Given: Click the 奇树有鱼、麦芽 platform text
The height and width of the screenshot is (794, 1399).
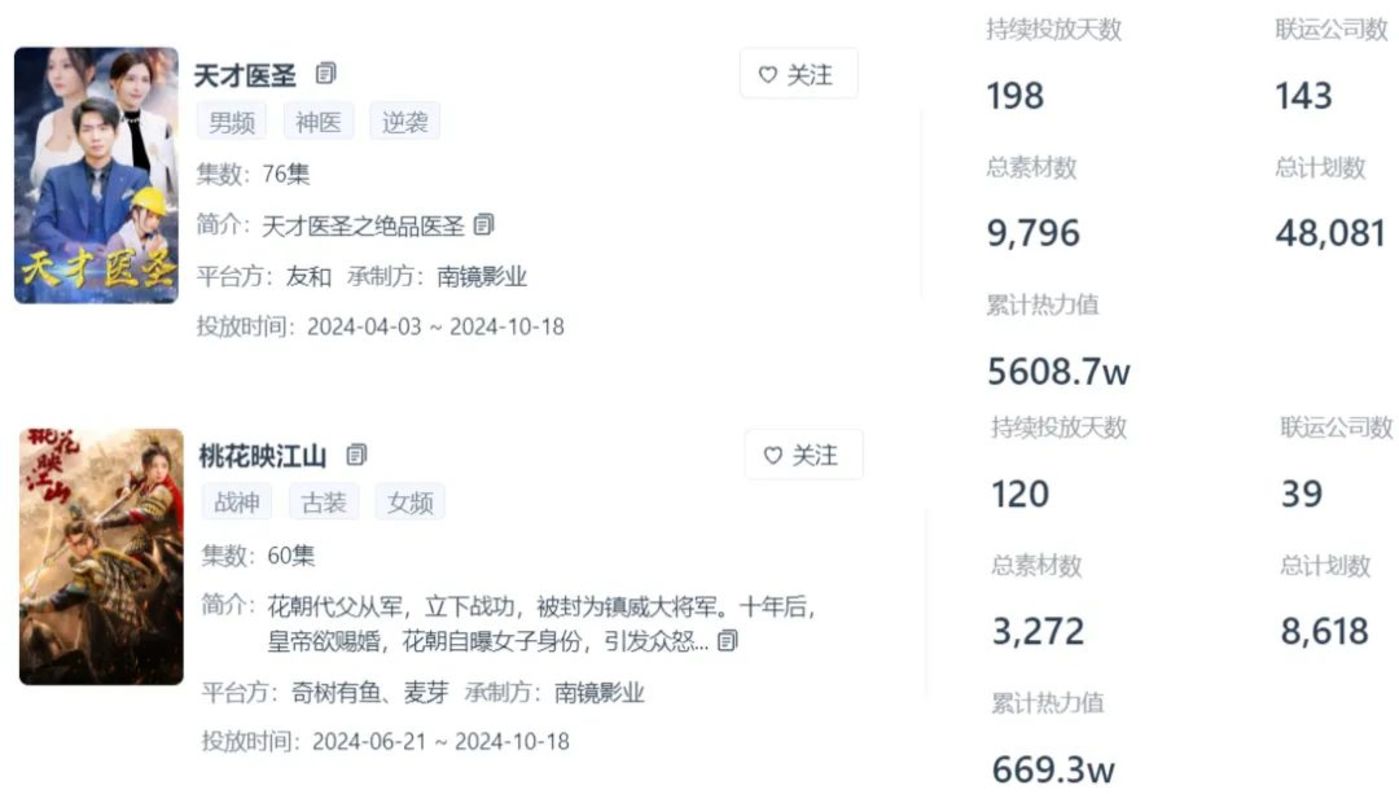Looking at the screenshot, I should [370, 692].
